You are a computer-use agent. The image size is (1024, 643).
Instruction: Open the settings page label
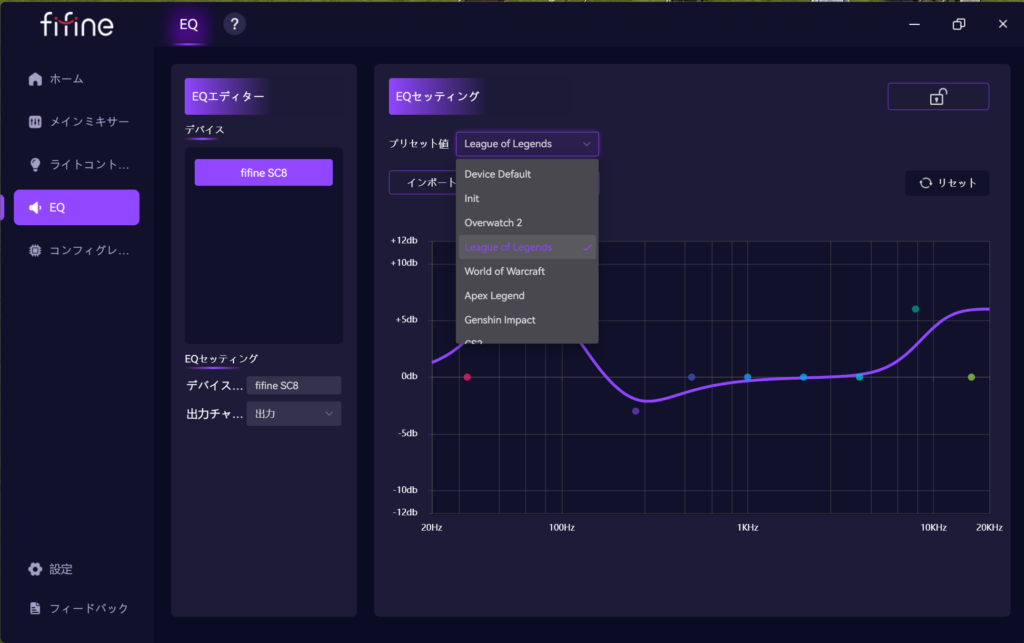click(x=61, y=569)
